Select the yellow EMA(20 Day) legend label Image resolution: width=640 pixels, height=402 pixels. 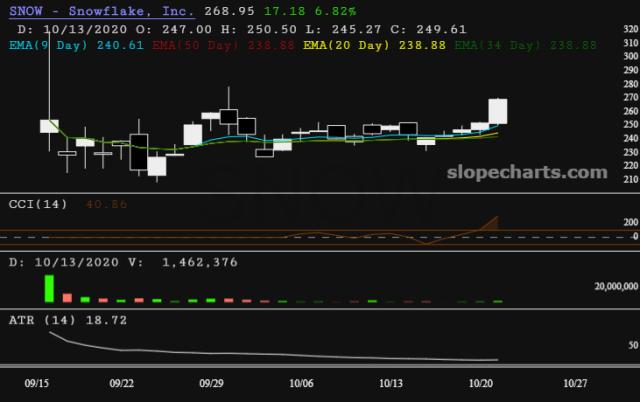coord(348,45)
